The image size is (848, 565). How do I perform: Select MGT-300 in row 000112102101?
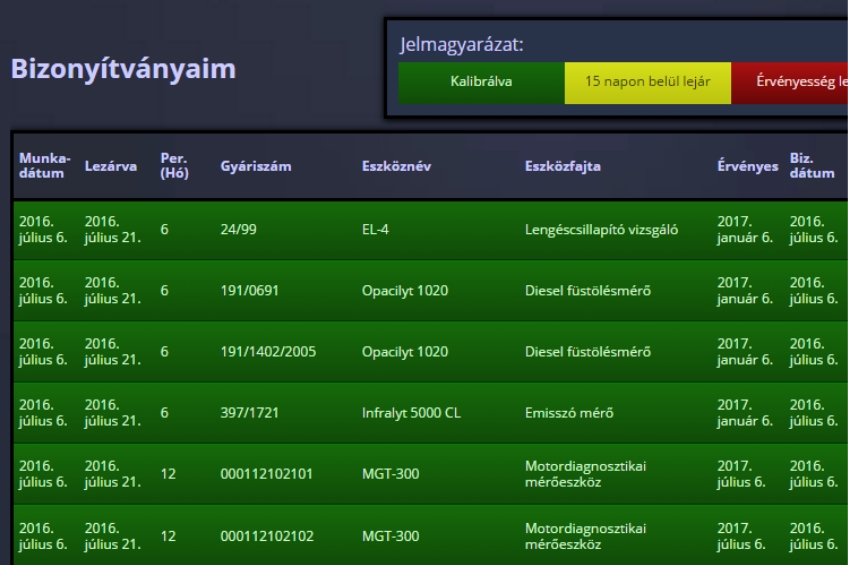tap(390, 474)
